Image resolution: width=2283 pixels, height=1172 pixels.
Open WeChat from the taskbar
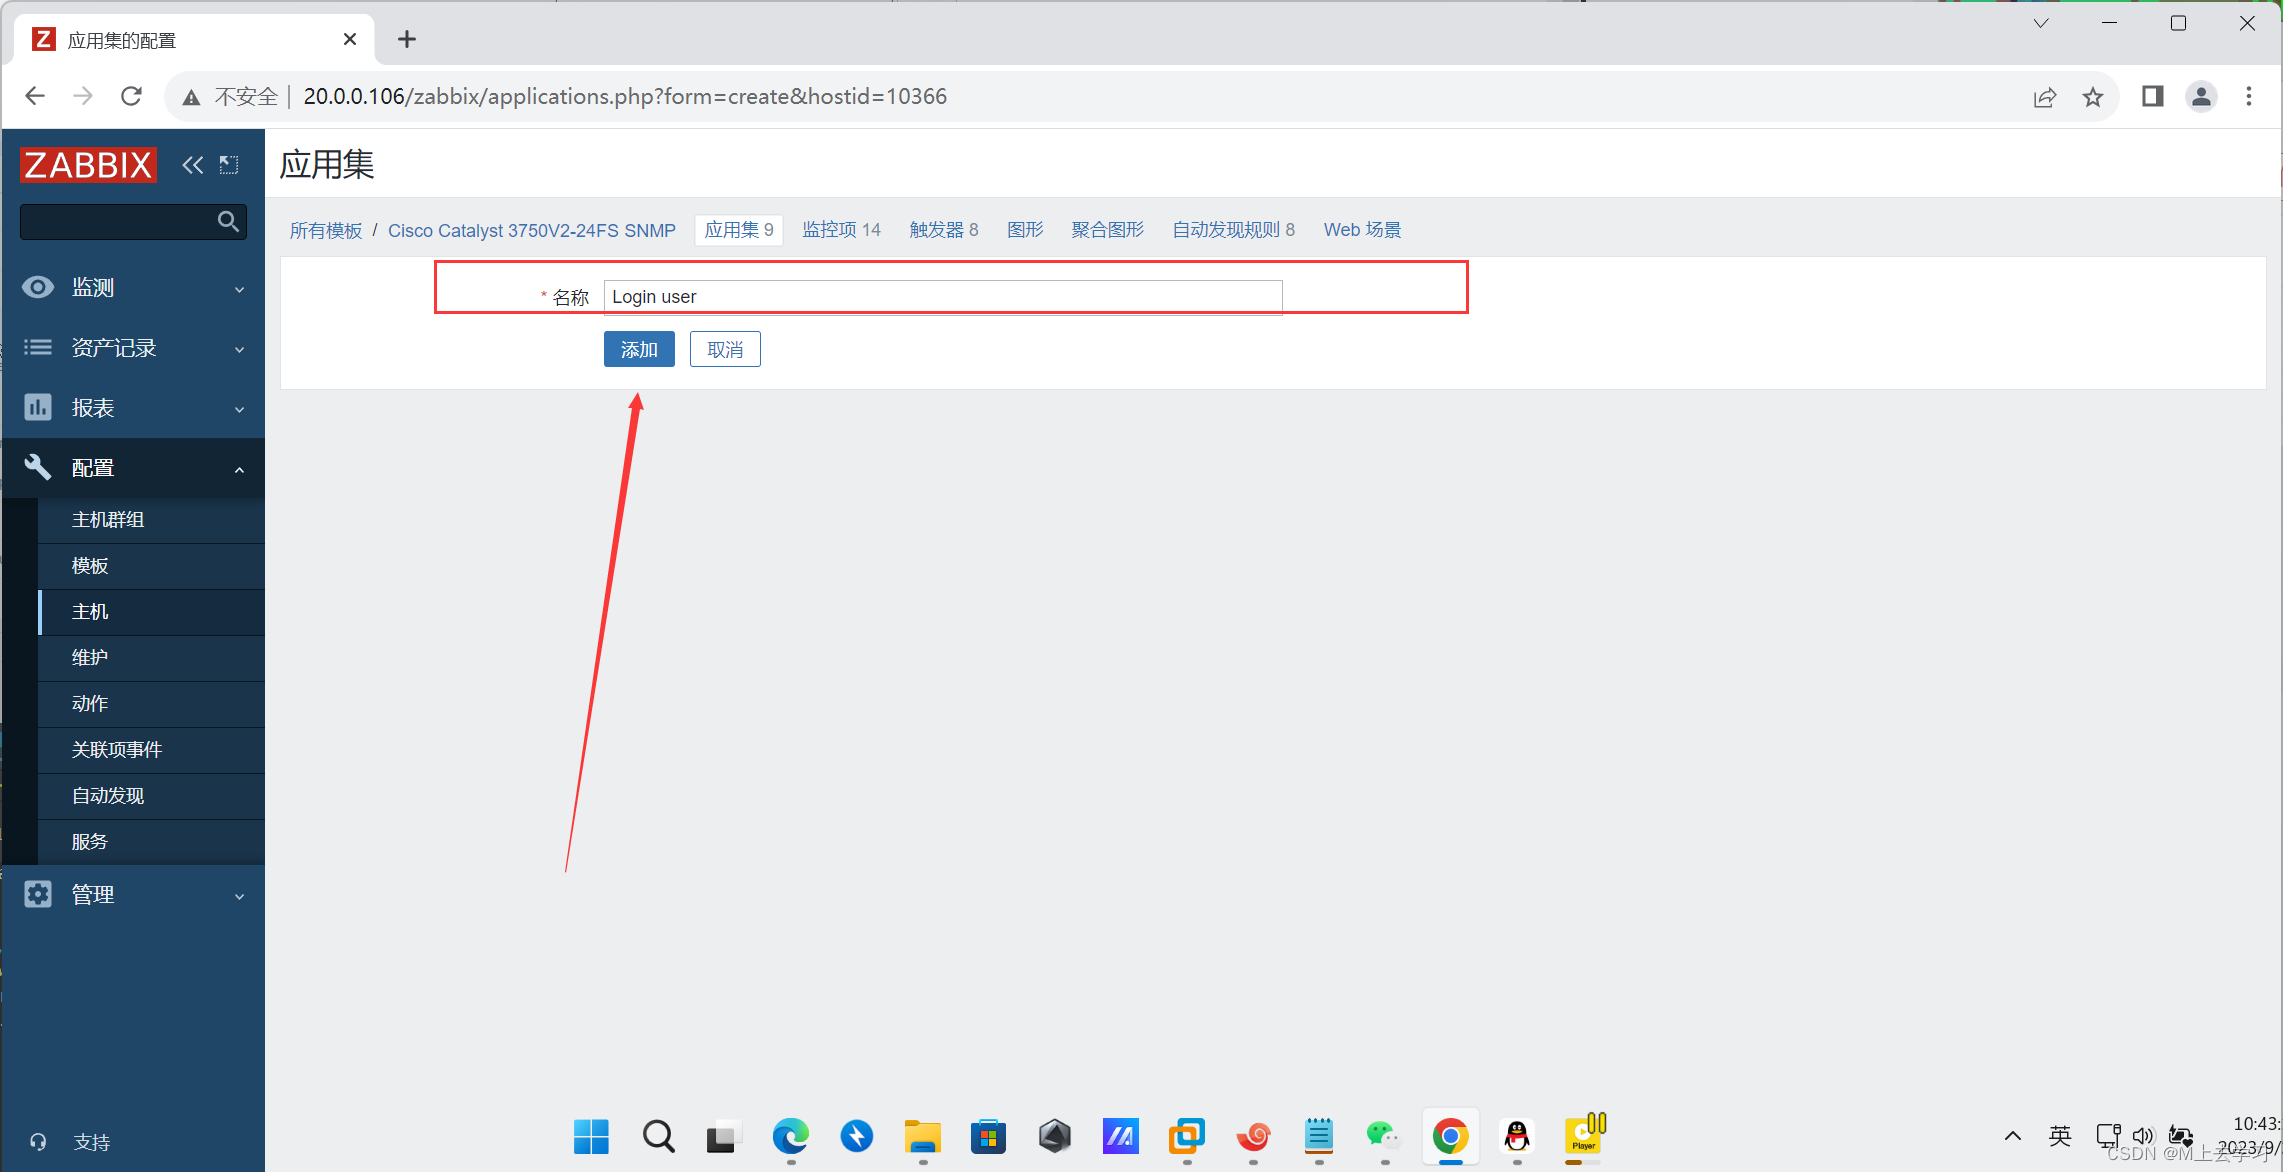click(x=1384, y=1136)
